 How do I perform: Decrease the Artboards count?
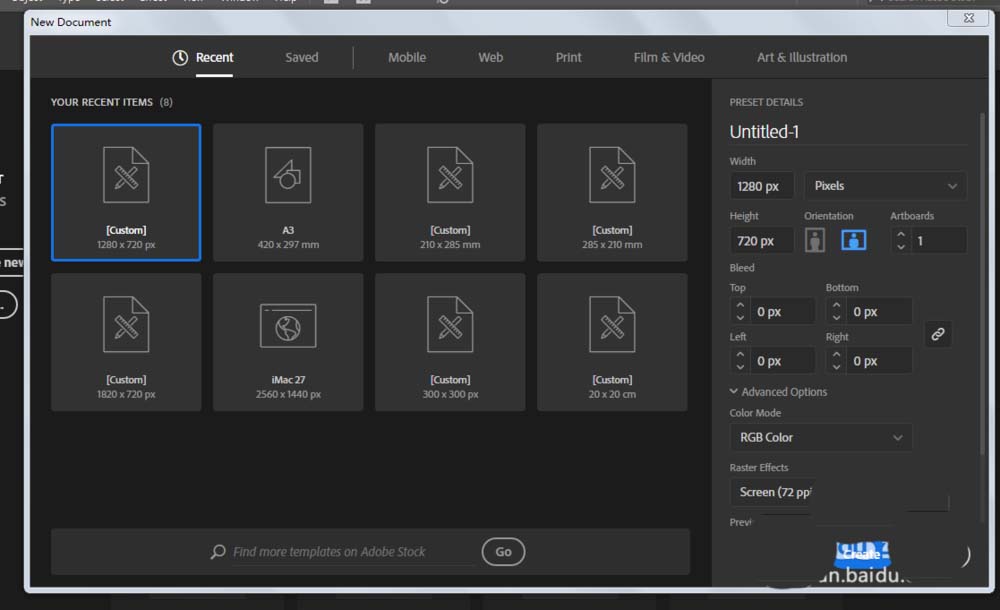click(901, 247)
